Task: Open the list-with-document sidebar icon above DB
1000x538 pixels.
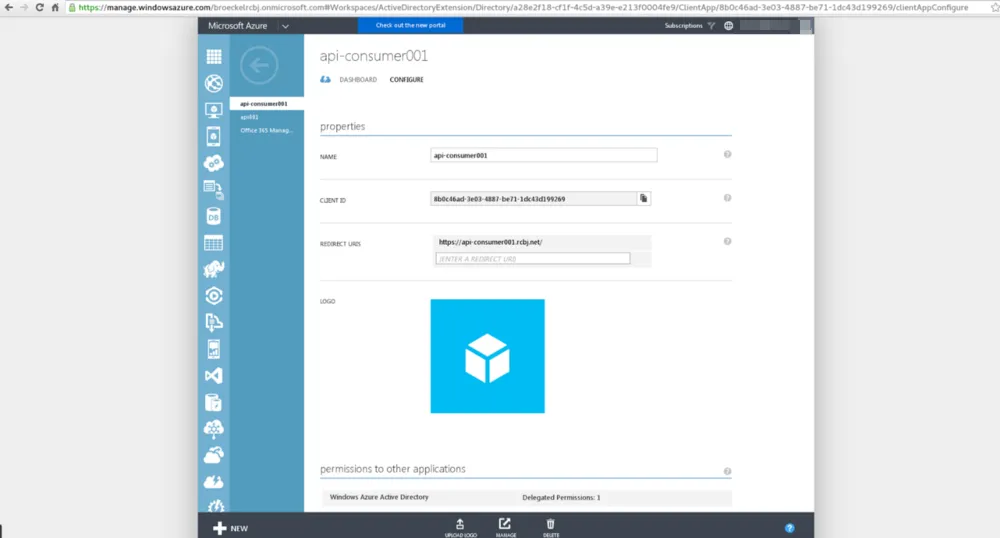Action: coord(214,189)
